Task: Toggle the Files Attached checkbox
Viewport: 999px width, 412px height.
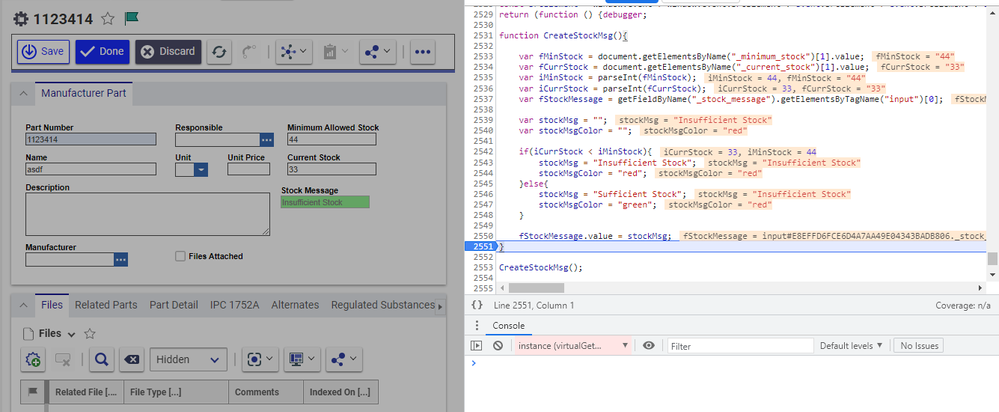Action: (x=180, y=256)
